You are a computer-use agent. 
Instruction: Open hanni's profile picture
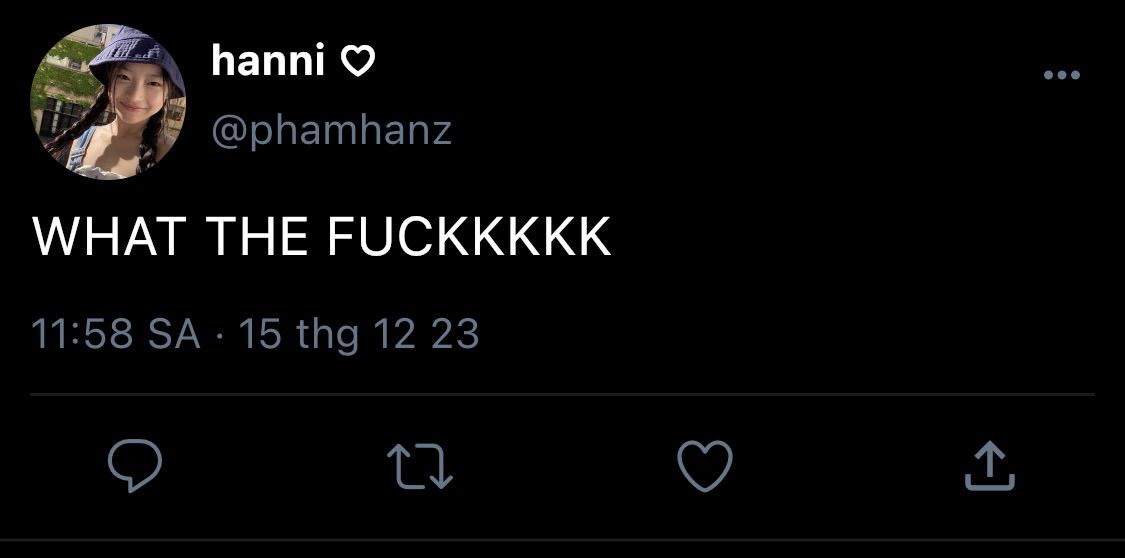[108, 102]
